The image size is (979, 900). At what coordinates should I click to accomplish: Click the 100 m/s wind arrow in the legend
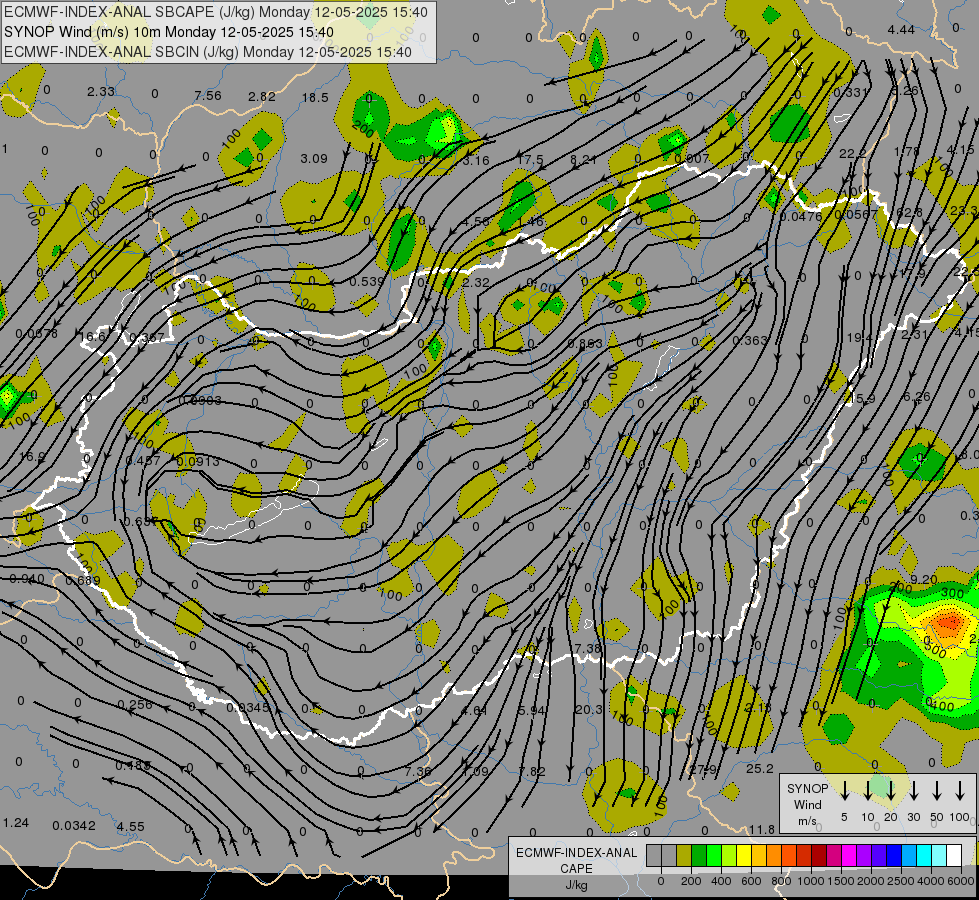pyautogui.click(x=960, y=791)
